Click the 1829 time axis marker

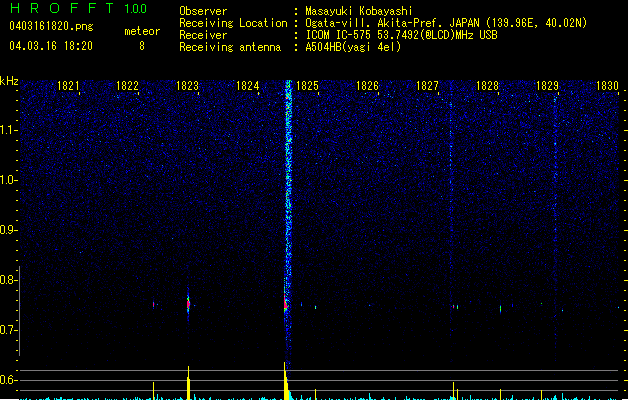pyautogui.click(x=547, y=86)
